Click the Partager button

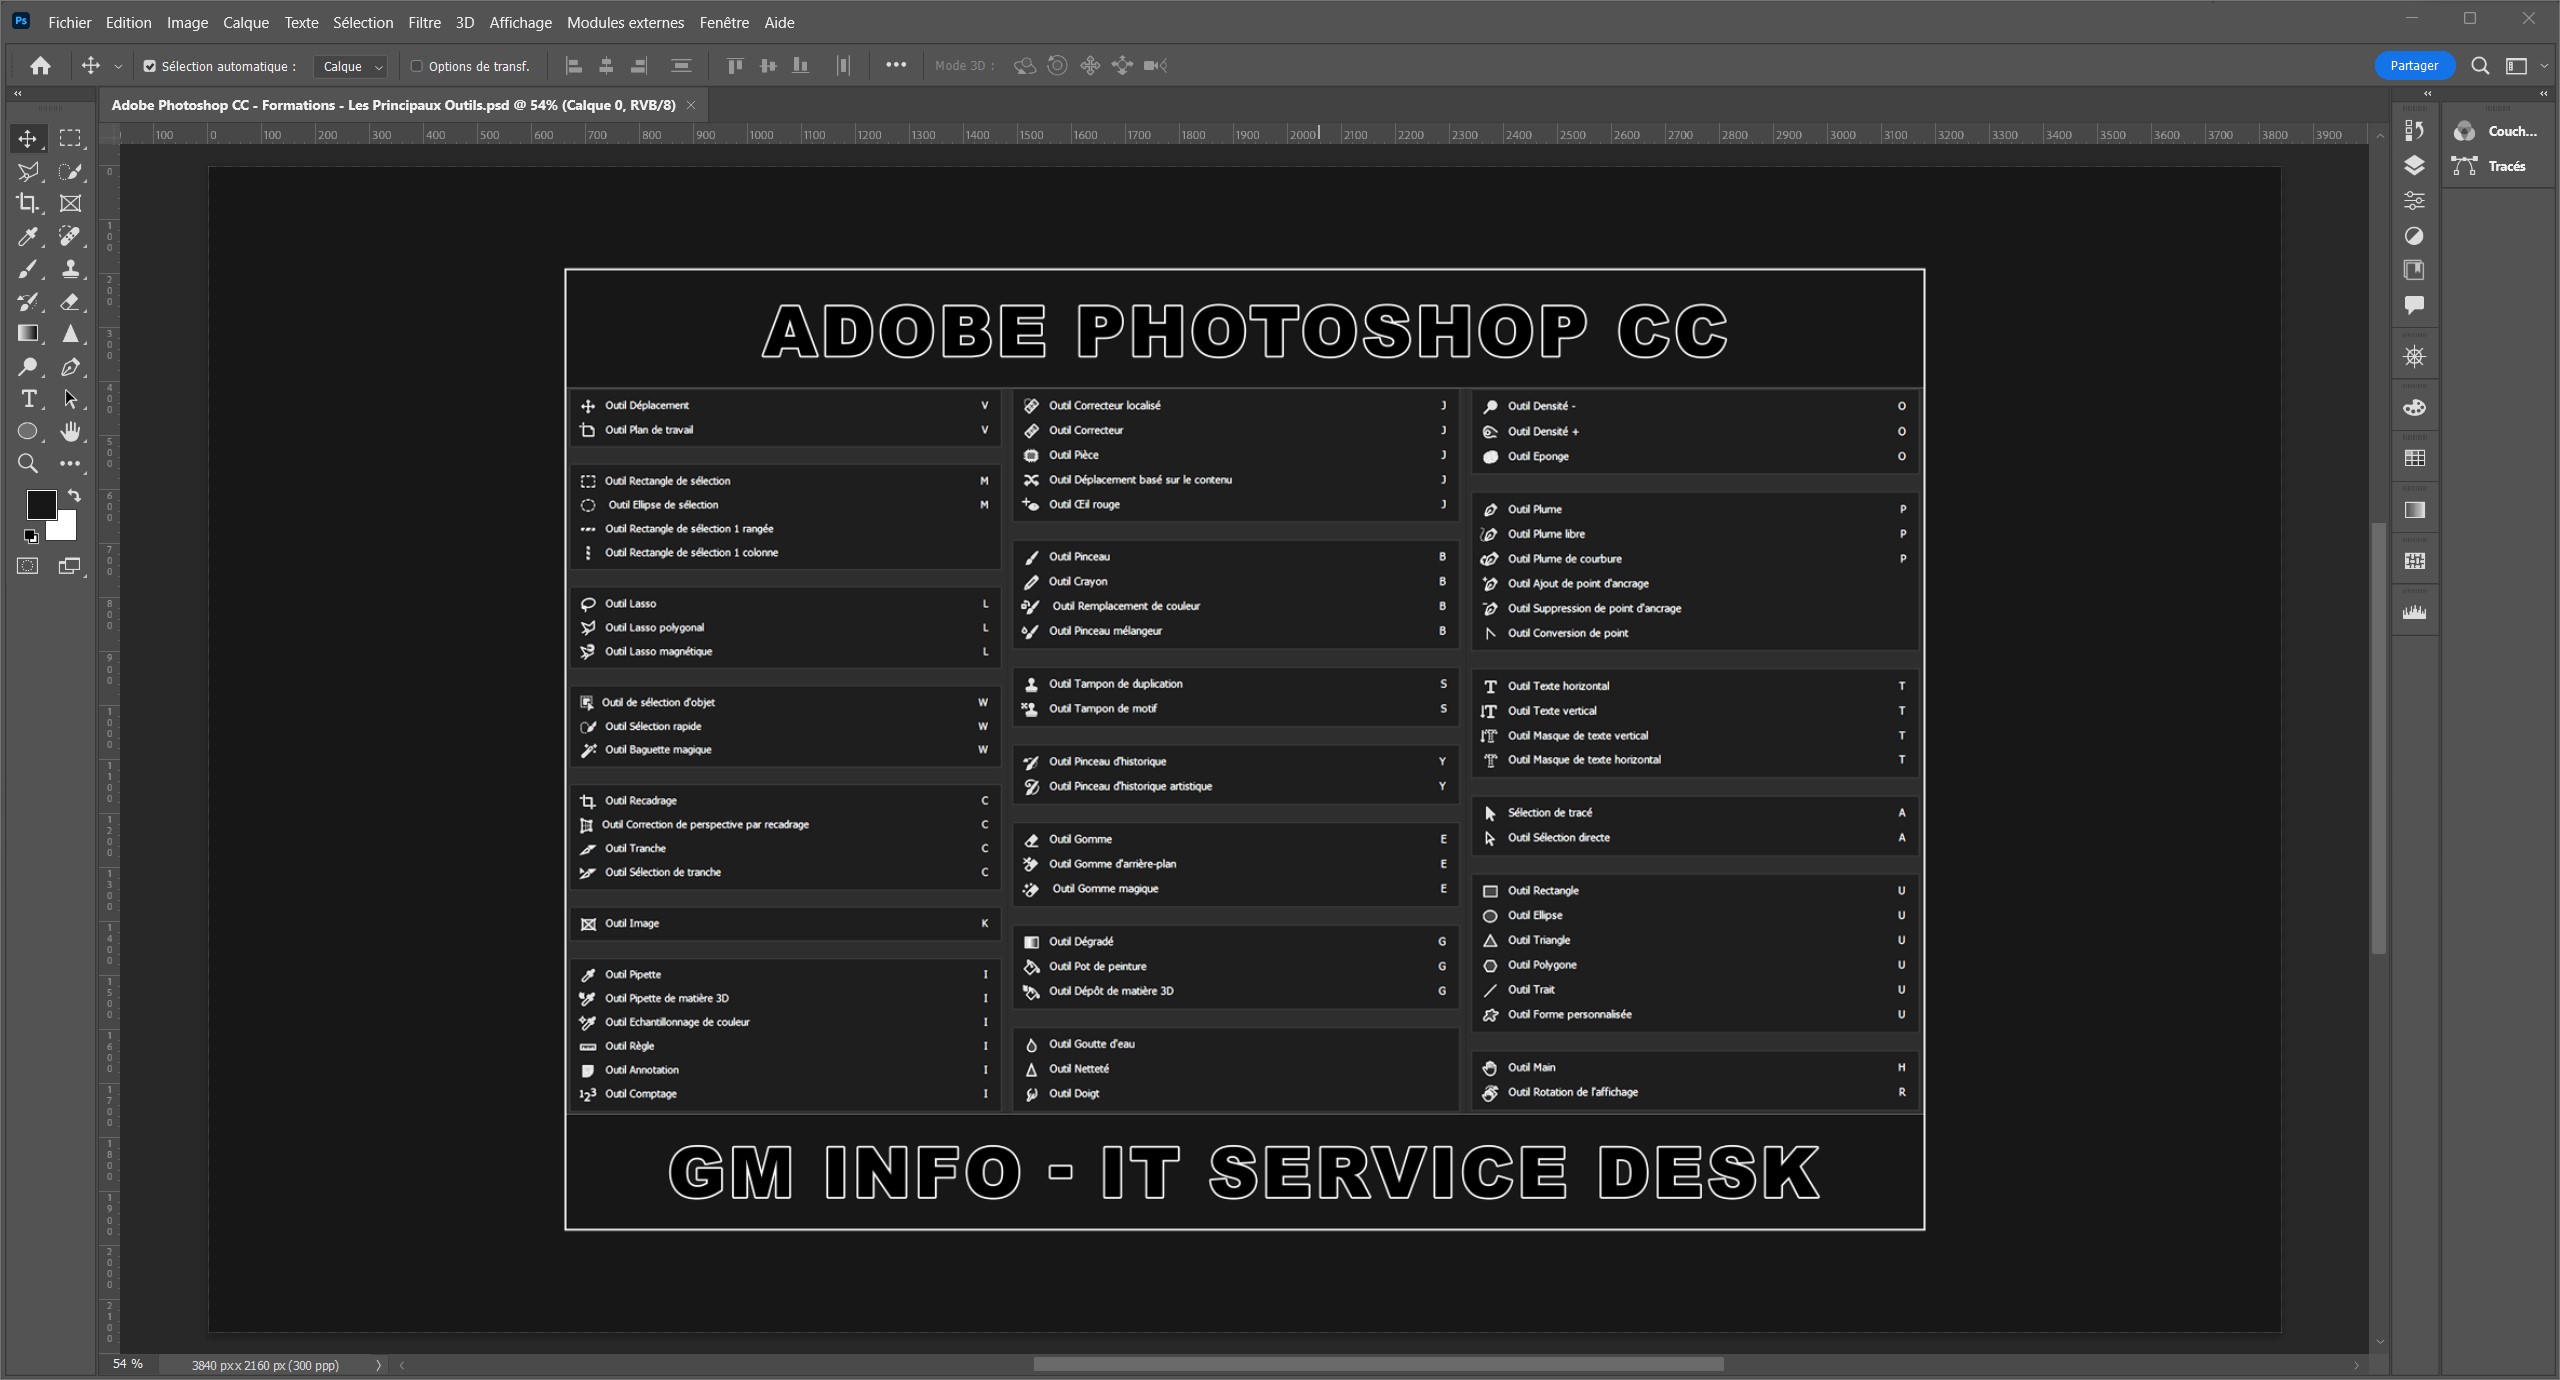[x=2413, y=66]
